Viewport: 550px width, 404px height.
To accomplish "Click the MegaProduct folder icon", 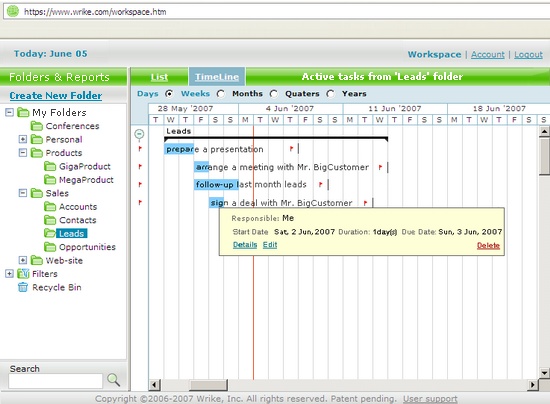I will point(50,180).
